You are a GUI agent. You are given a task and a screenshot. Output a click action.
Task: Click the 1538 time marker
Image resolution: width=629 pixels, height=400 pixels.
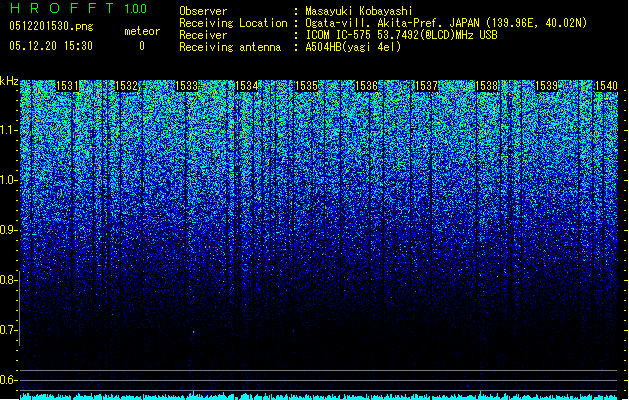(x=487, y=86)
